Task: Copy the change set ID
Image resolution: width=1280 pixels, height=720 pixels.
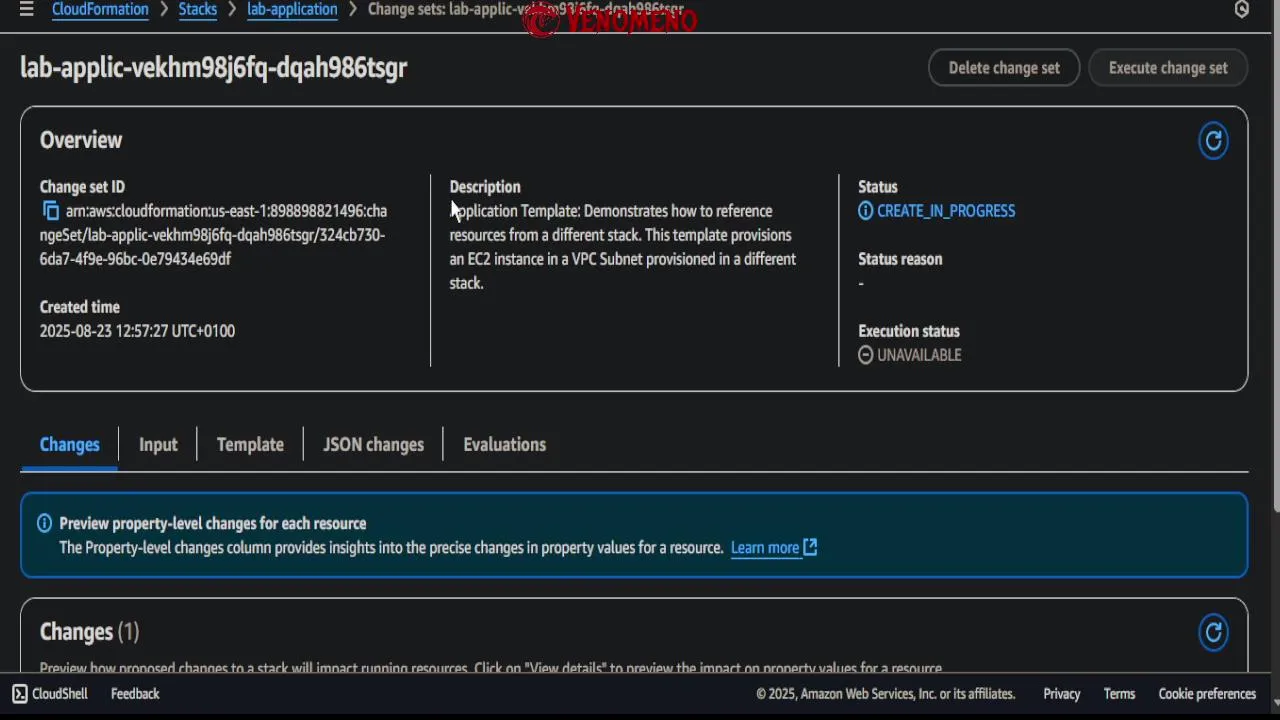Action: point(50,211)
